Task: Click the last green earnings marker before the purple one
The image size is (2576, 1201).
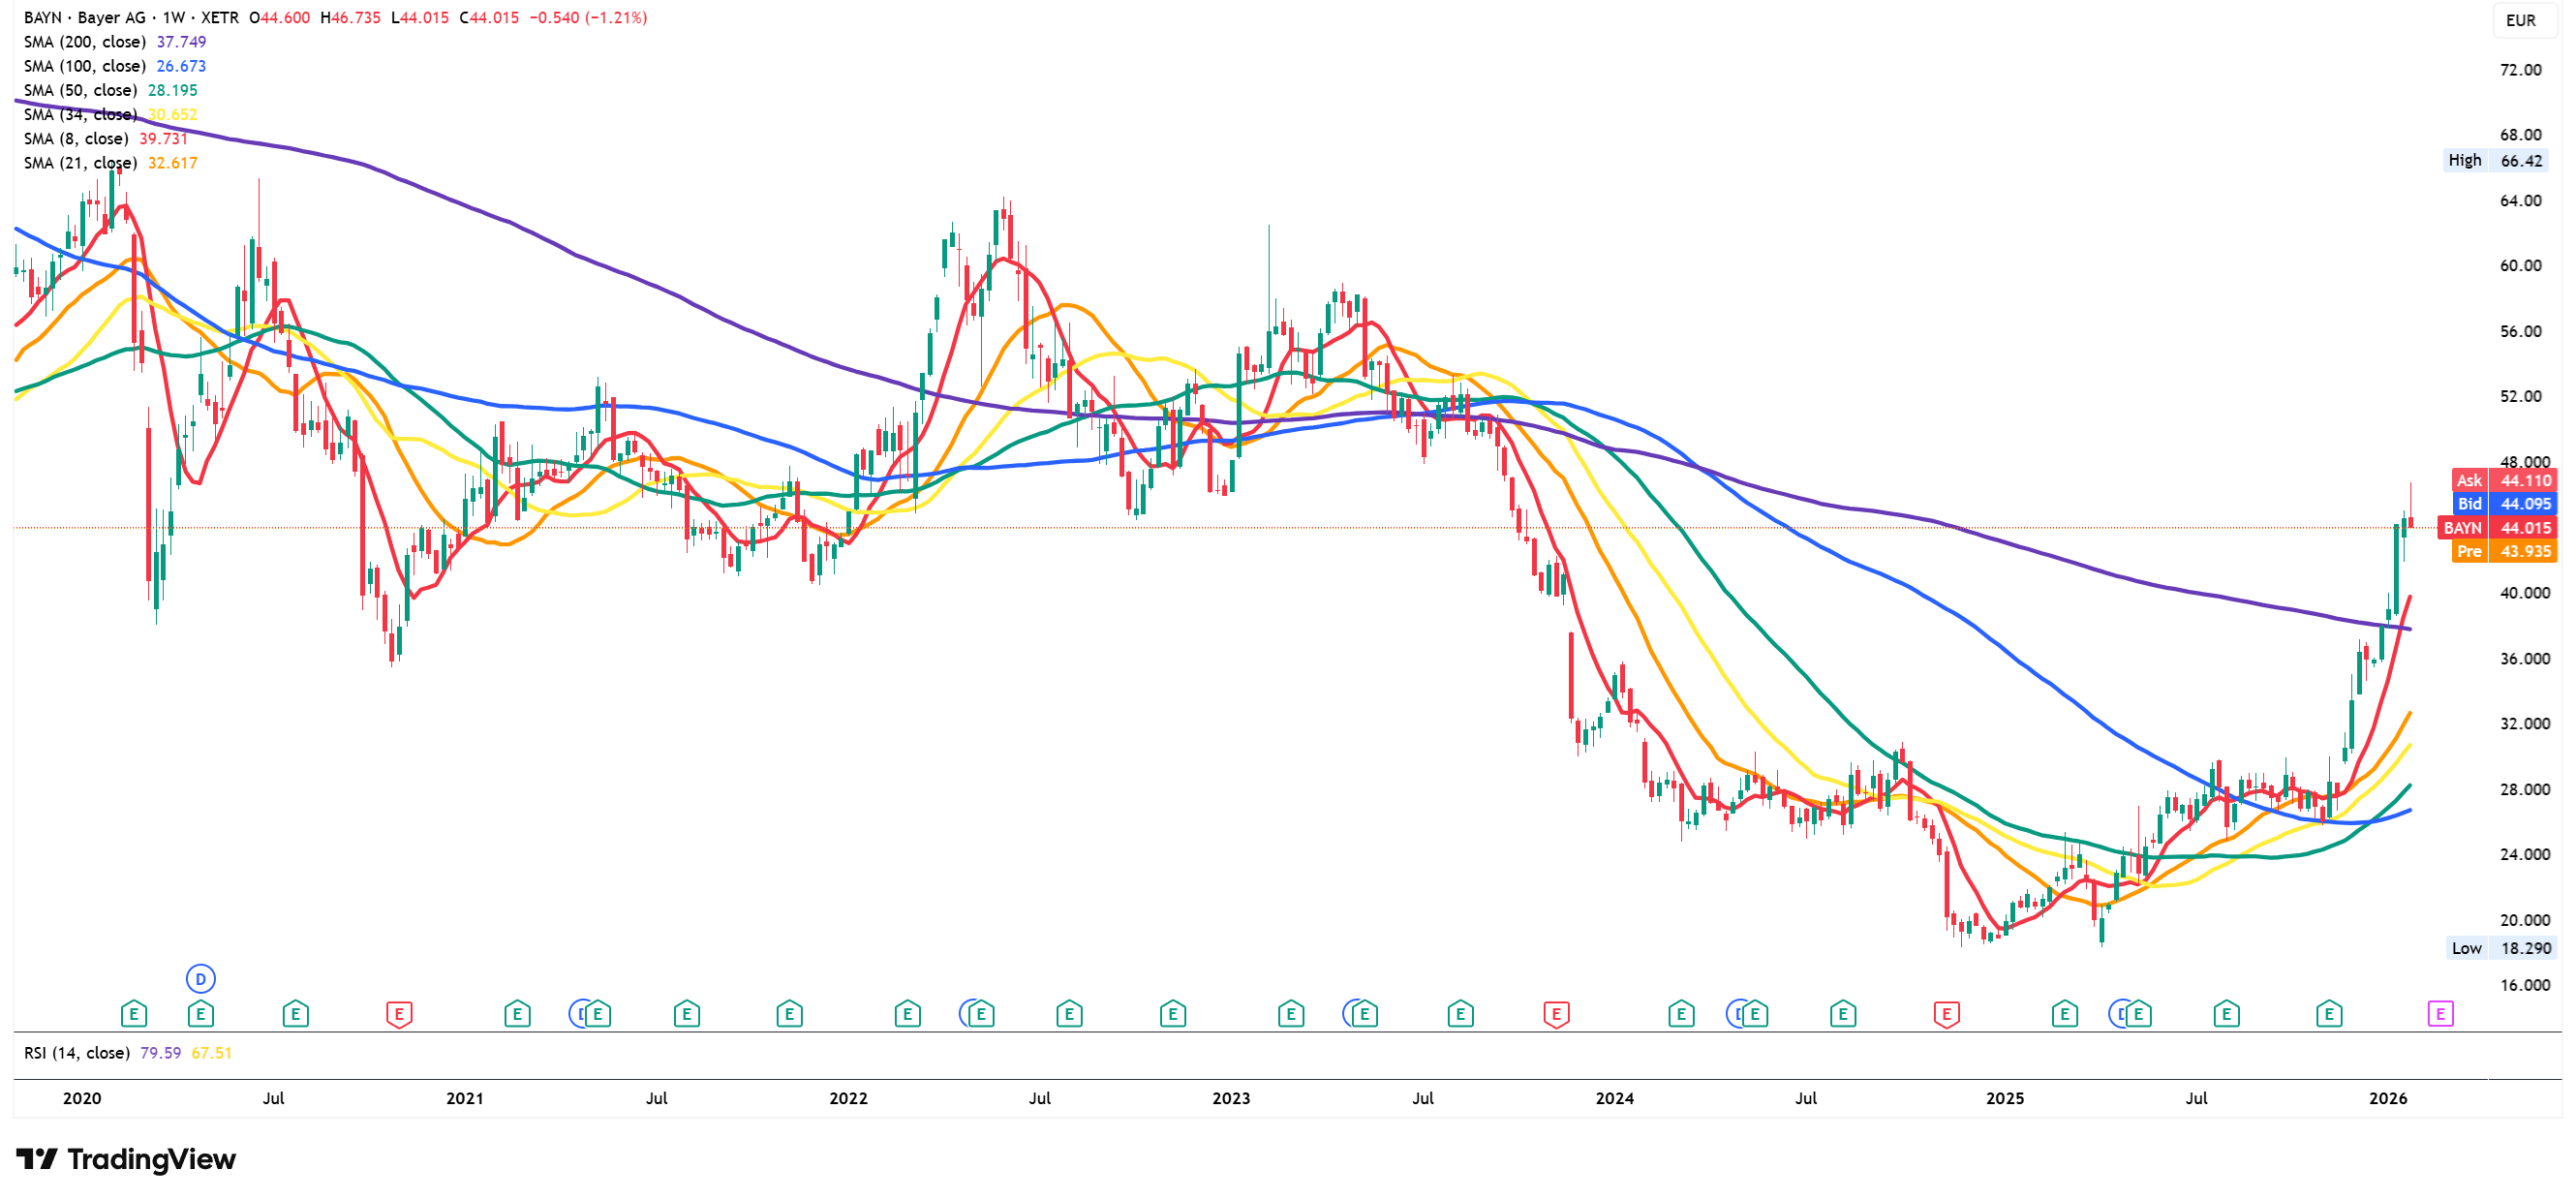Action: (x=2328, y=1014)
